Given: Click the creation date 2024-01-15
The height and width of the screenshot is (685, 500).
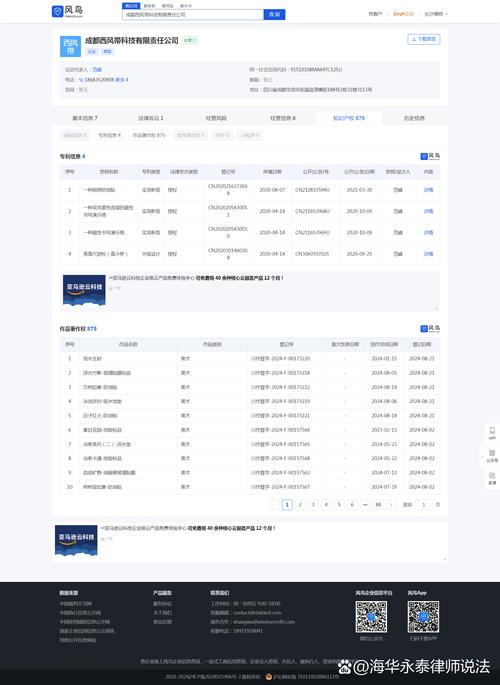Looking at the screenshot, I should click(x=384, y=359).
